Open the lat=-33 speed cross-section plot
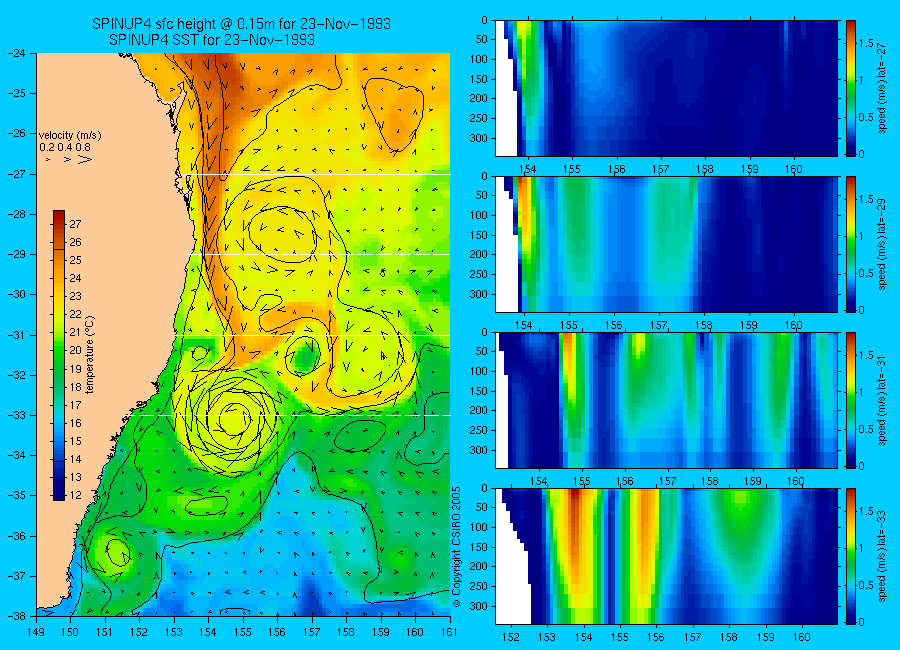Image resolution: width=900 pixels, height=650 pixels. 666,556
